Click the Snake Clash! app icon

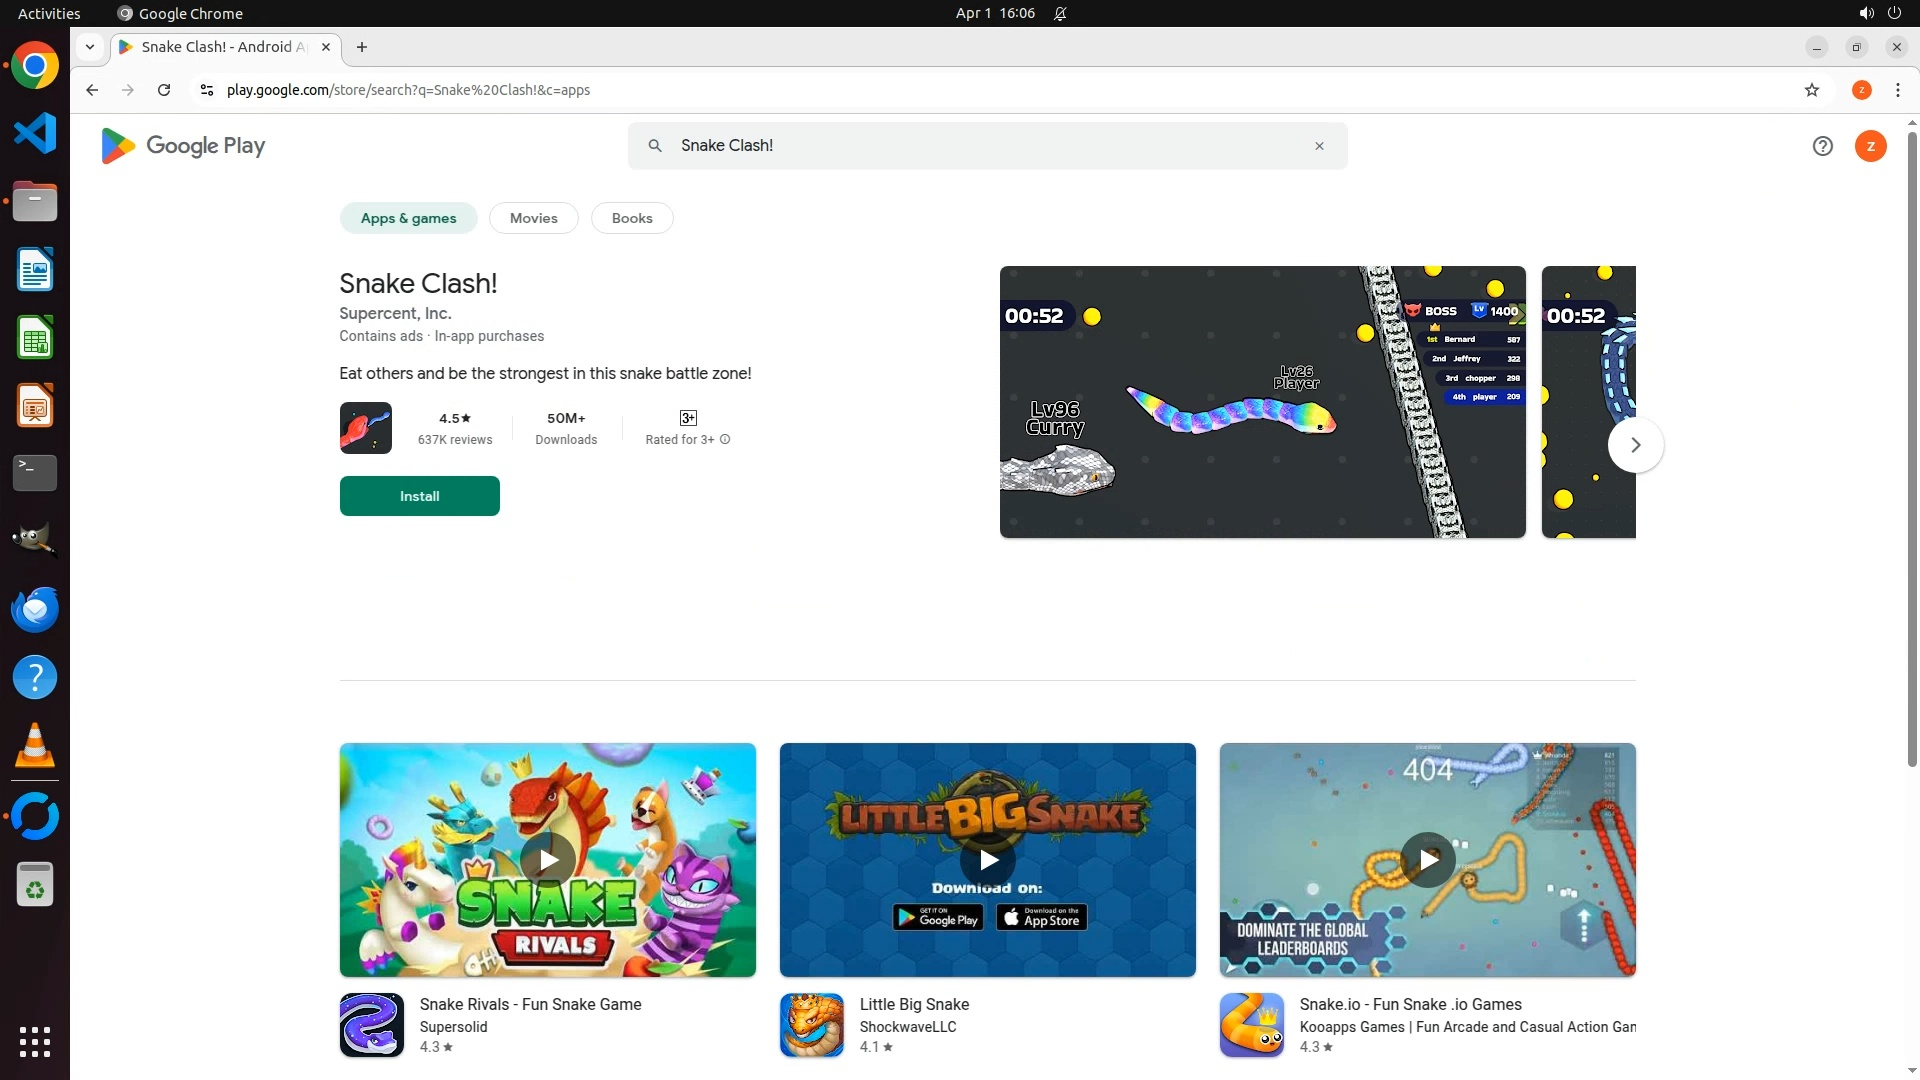tap(365, 428)
